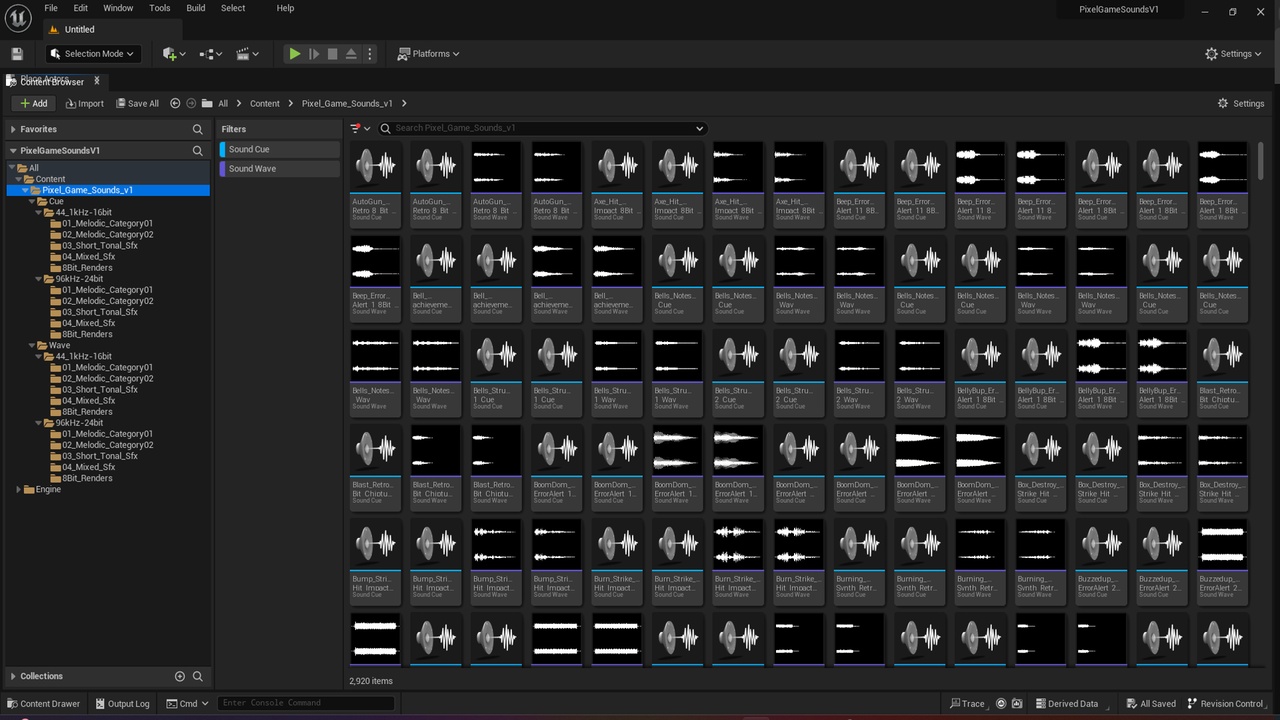Click the Content breadcrumb in path bar
Image resolution: width=1280 pixels, height=720 pixels.
265,103
